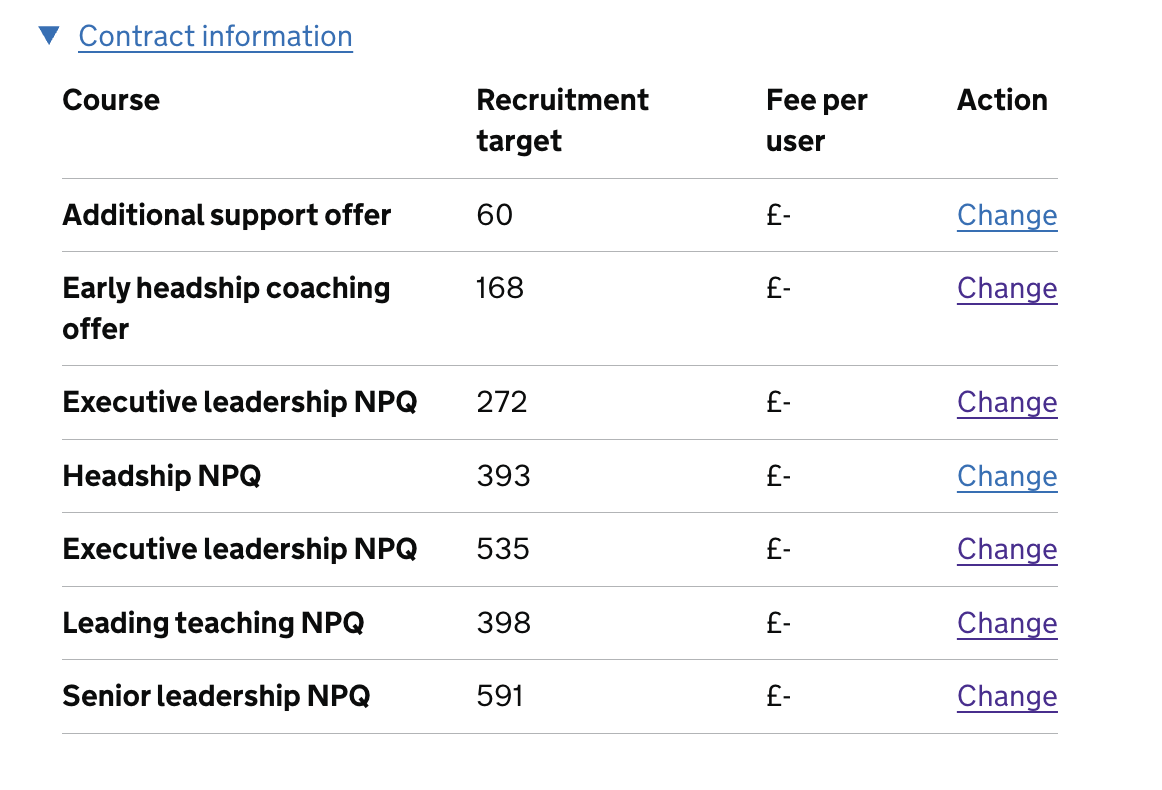Image resolution: width=1162 pixels, height=790 pixels.
Task: Change the Senior leadership NPQ contract
Action: (1007, 696)
